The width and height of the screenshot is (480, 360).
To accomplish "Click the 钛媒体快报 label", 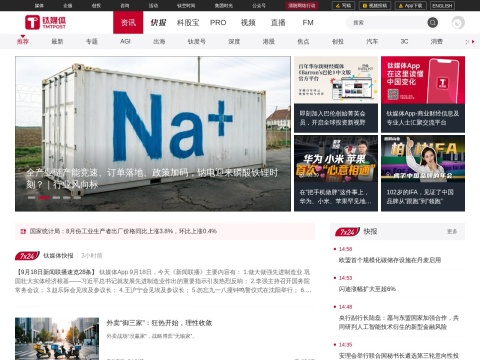I will point(58,256).
